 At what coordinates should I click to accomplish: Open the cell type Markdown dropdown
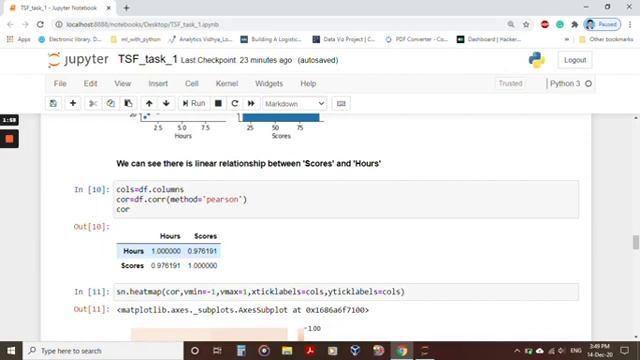[x=294, y=104]
